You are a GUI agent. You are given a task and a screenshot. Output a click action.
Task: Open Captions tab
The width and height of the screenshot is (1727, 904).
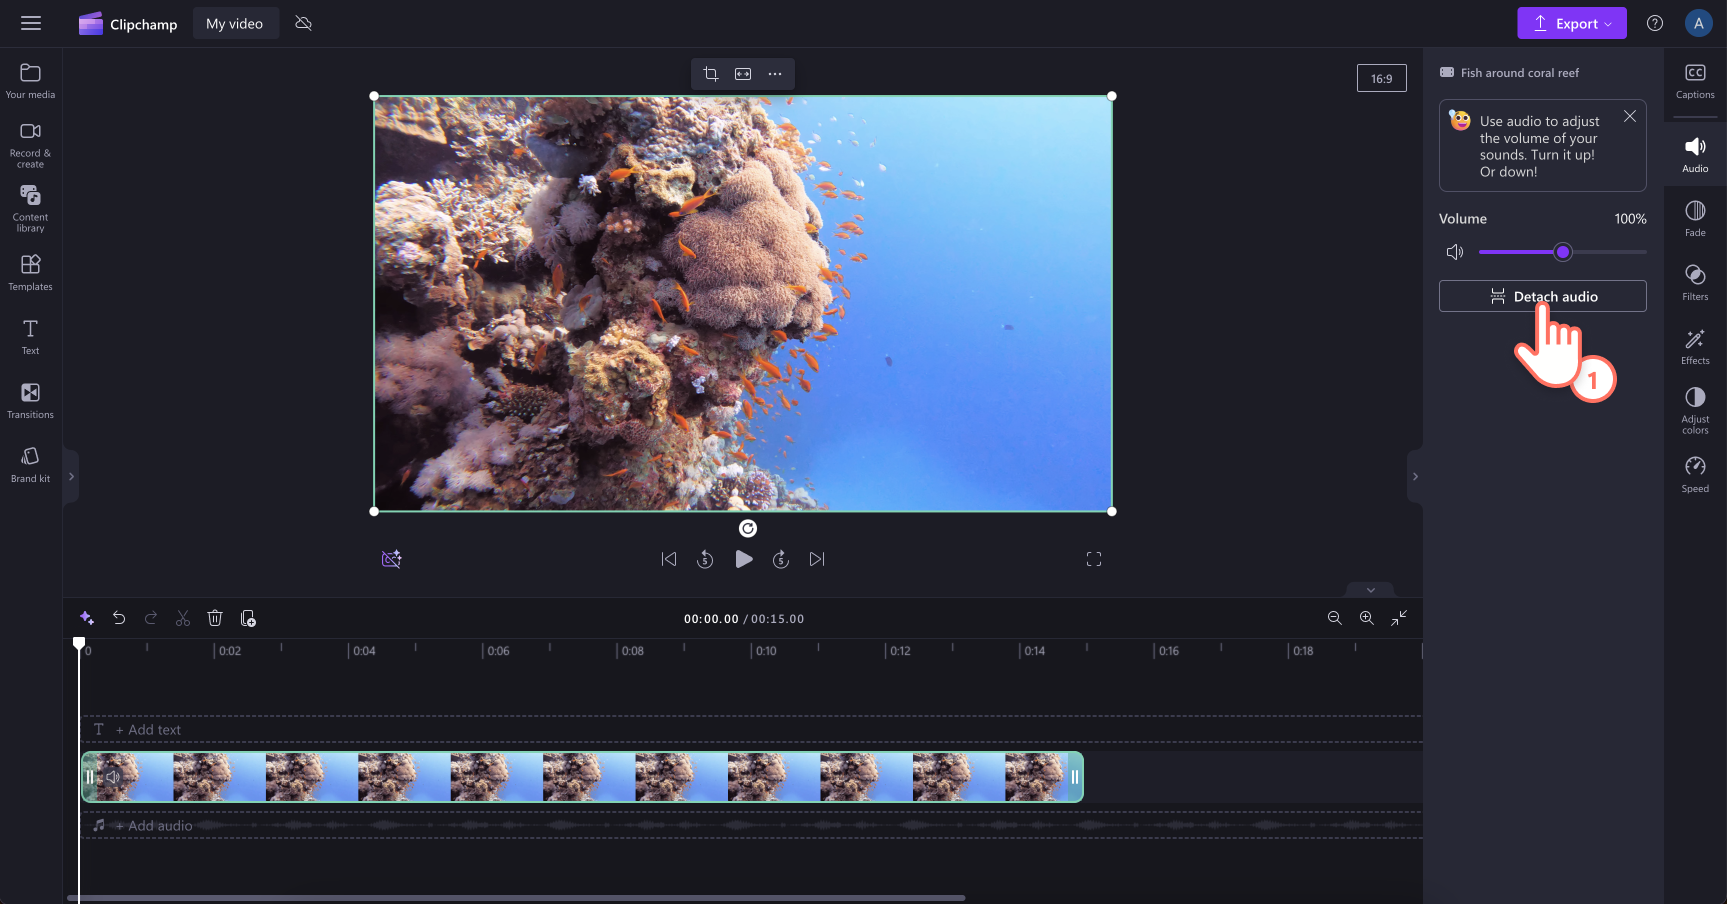(1695, 81)
